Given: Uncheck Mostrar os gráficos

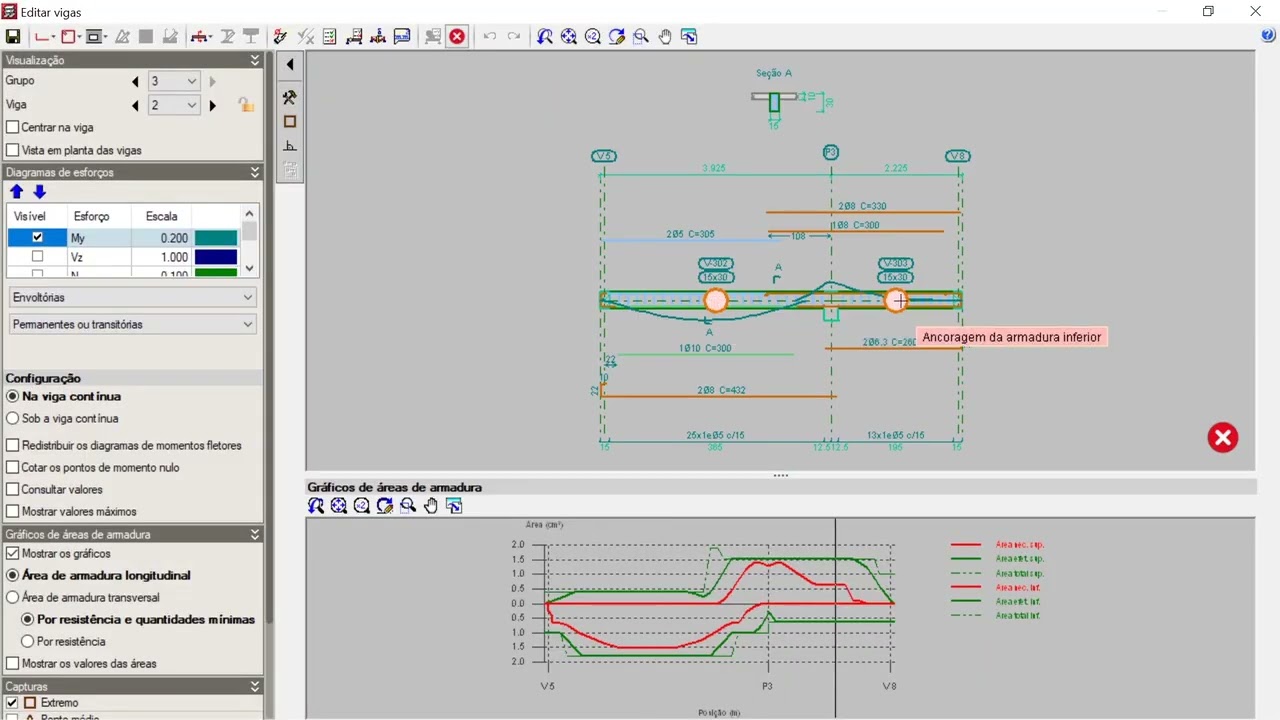Looking at the screenshot, I should 13,554.
